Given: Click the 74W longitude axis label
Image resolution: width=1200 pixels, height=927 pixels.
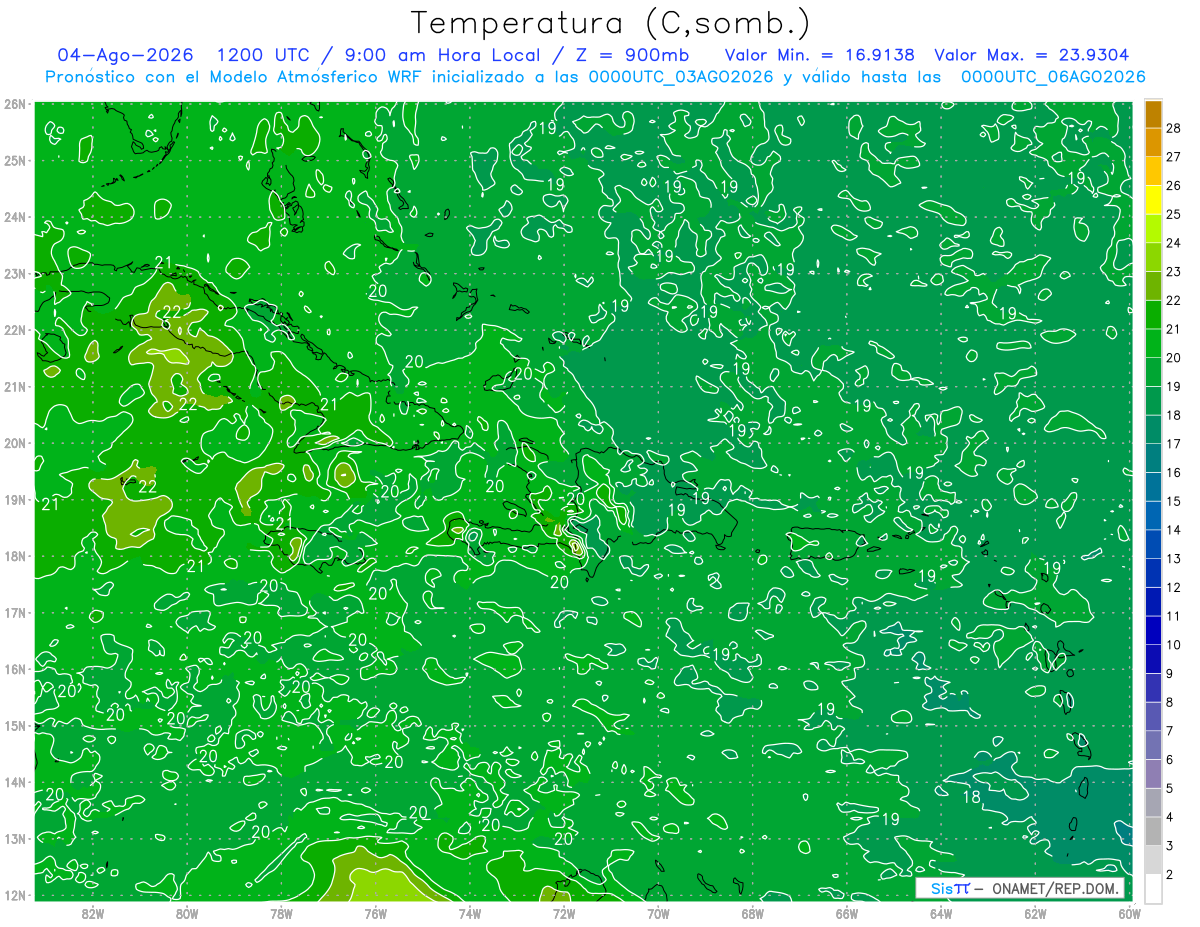Looking at the screenshot, I should click(x=469, y=913).
